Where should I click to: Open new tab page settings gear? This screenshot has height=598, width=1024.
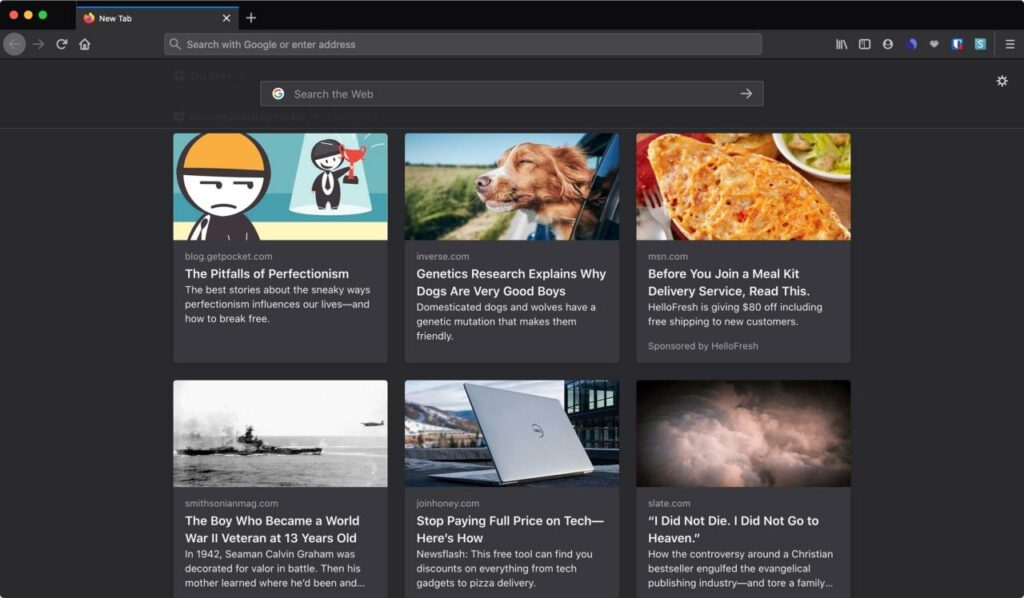pyautogui.click(x=1002, y=81)
